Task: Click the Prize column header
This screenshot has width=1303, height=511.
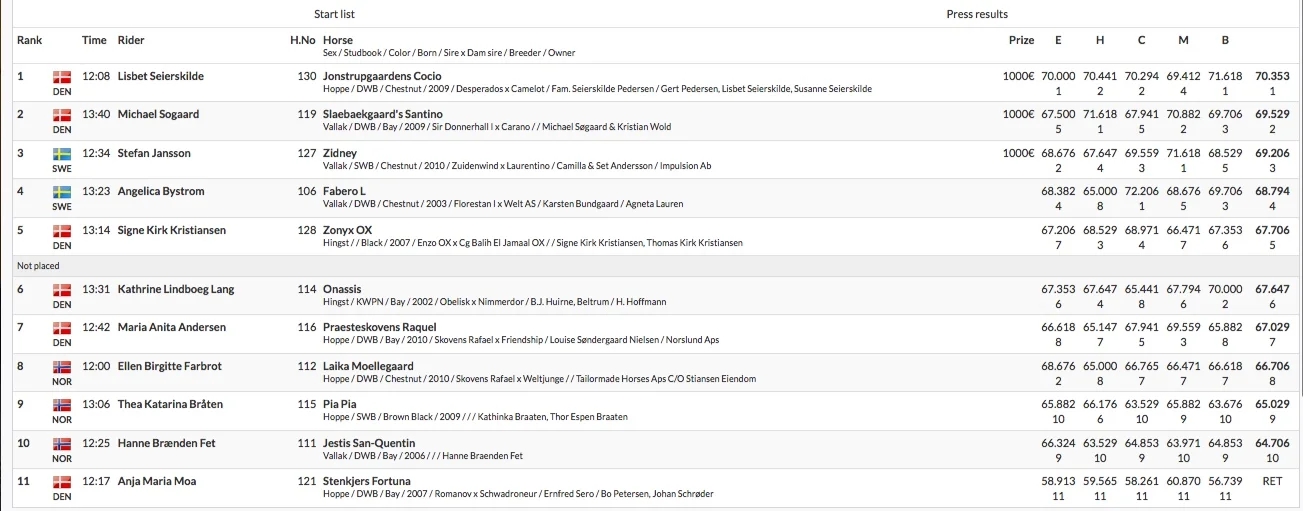Action: [1021, 40]
